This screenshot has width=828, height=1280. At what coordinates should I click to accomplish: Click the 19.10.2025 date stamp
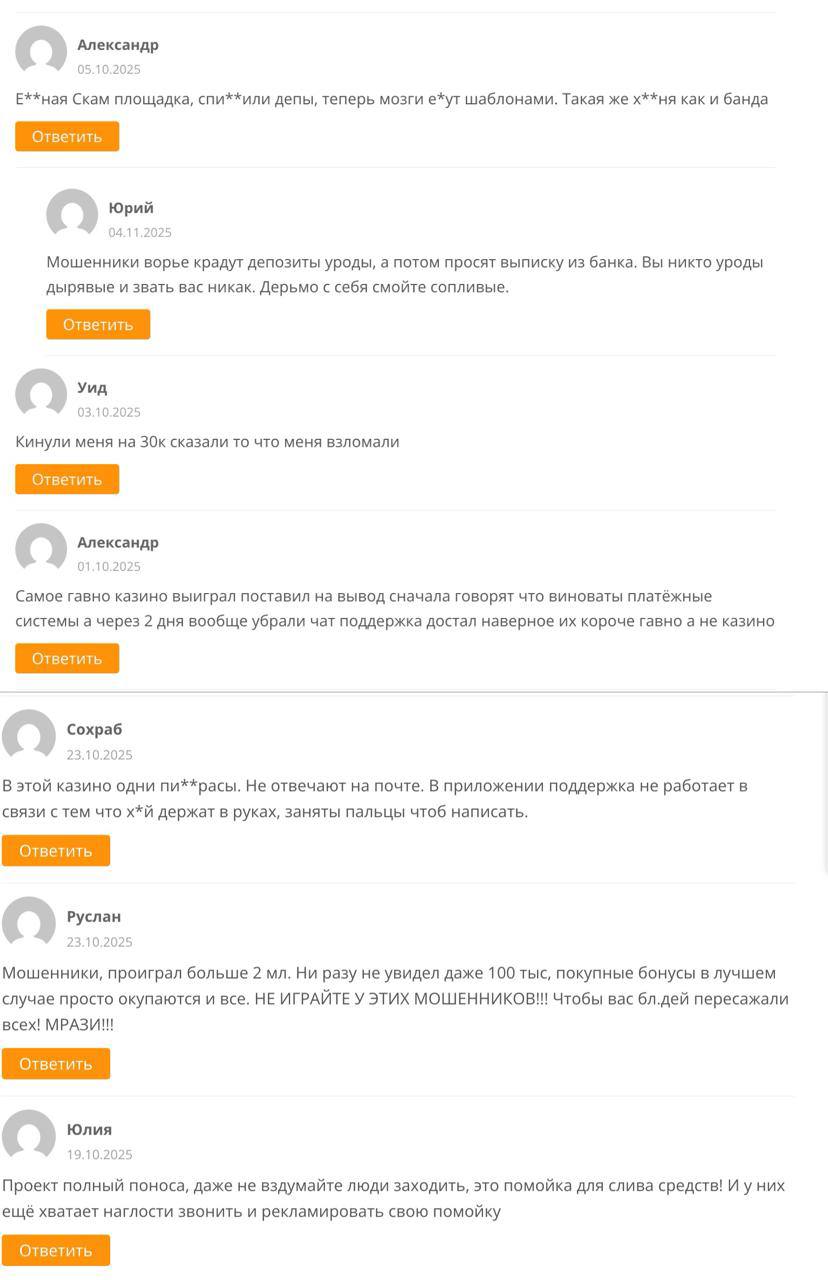click(99, 1155)
